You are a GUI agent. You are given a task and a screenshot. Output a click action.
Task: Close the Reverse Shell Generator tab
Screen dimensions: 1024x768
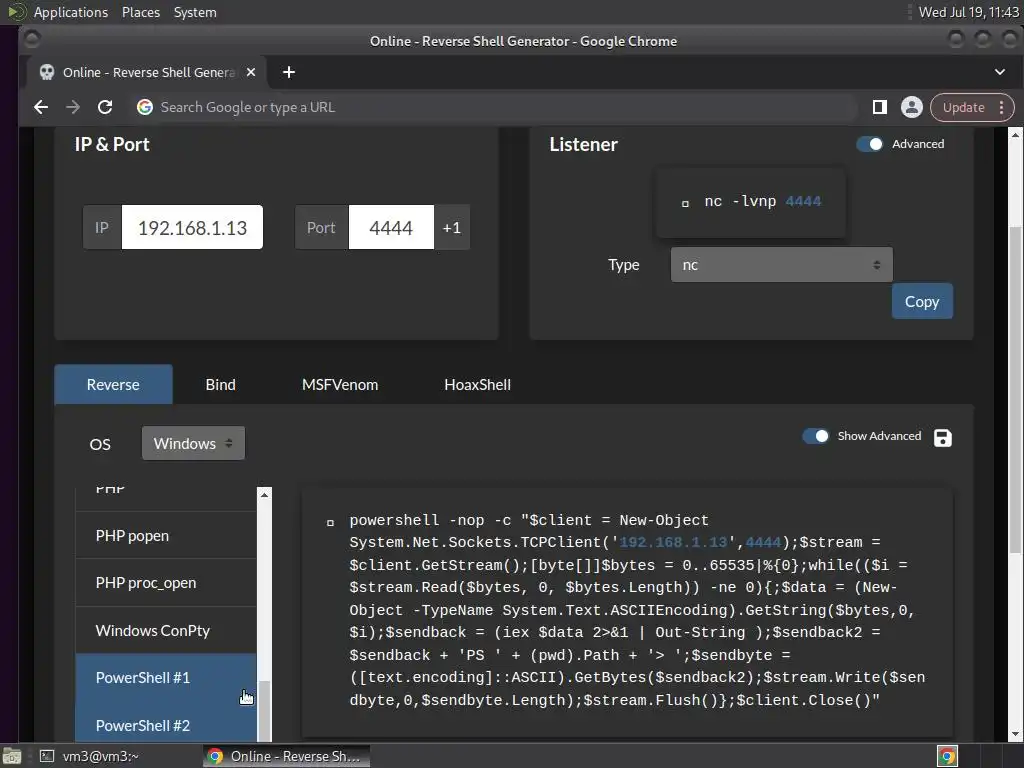click(x=251, y=72)
